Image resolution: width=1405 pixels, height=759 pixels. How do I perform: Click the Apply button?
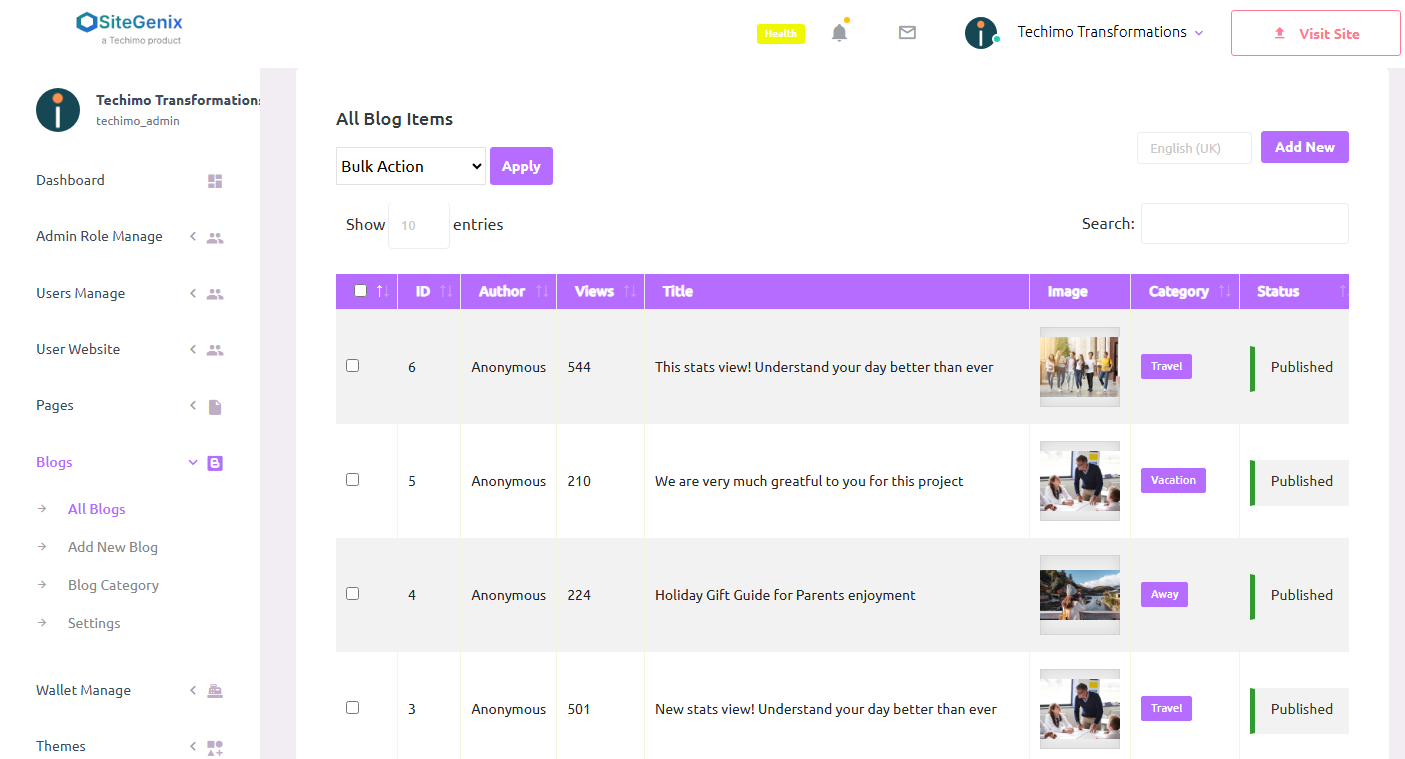coord(521,166)
